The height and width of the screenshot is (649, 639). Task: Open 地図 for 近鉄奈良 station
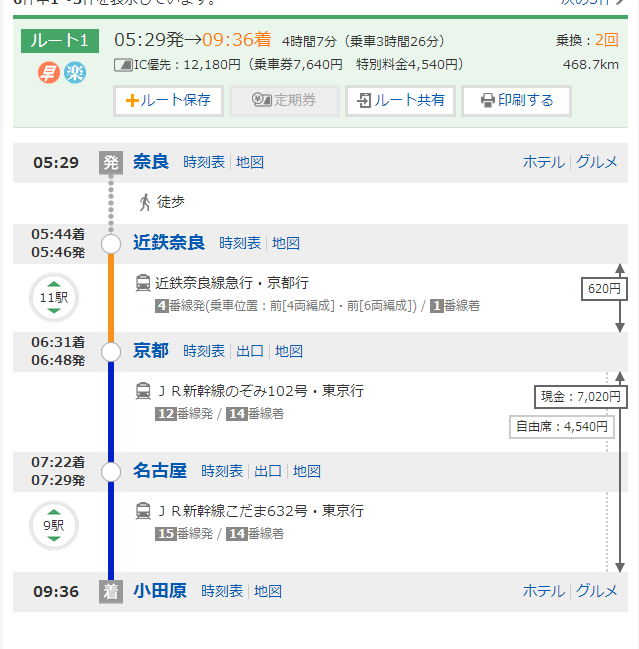[x=286, y=243]
